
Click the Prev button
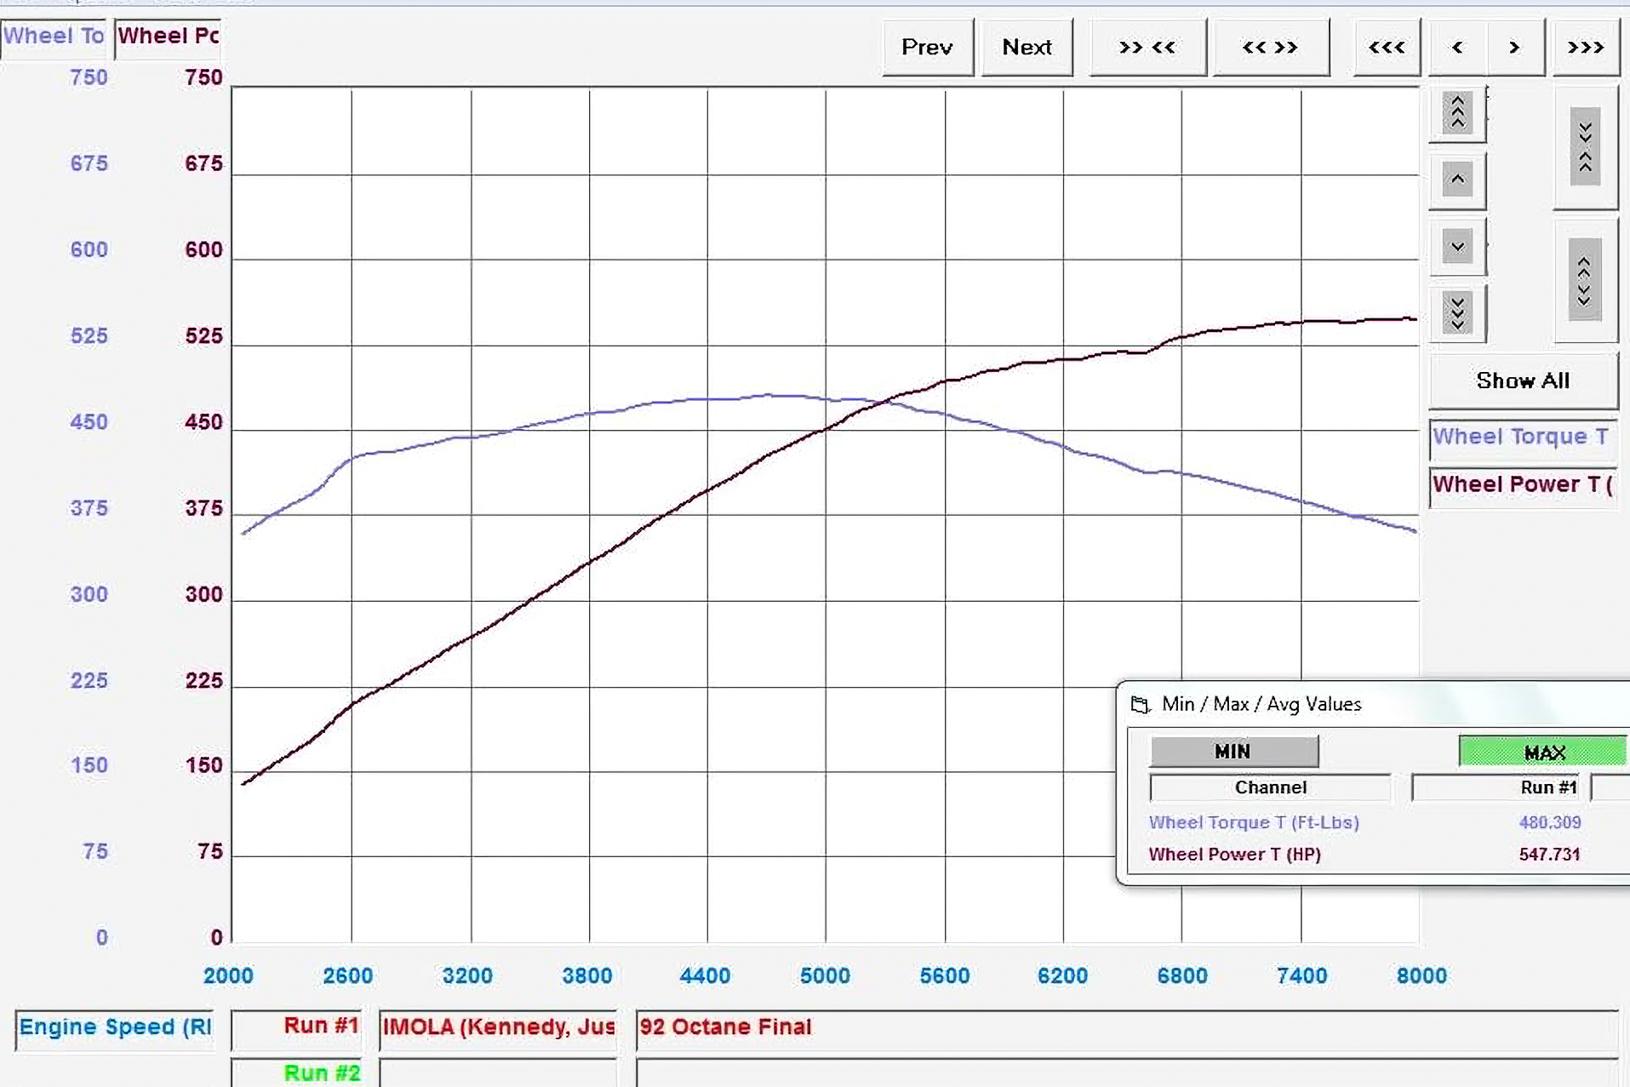pyautogui.click(x=927, y=47)
